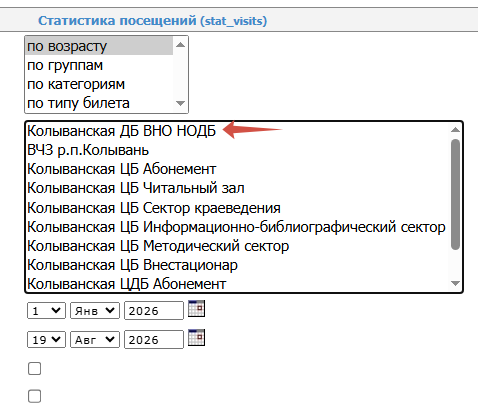Open start day dropdown showing 1
Image resolution: width=478 pixels, height=407 pixels.
(46, 311)
